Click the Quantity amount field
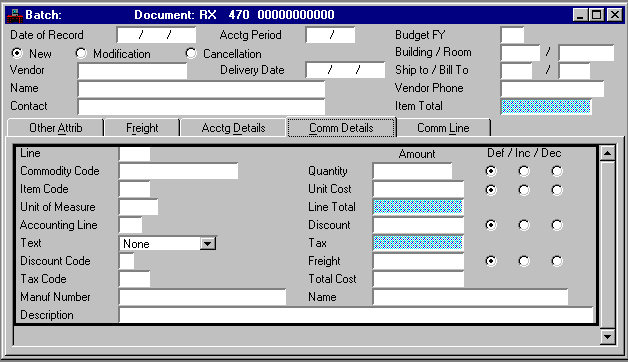Image resolution: width=628 pixels, height=362 pixels. [x=413, y=171]
